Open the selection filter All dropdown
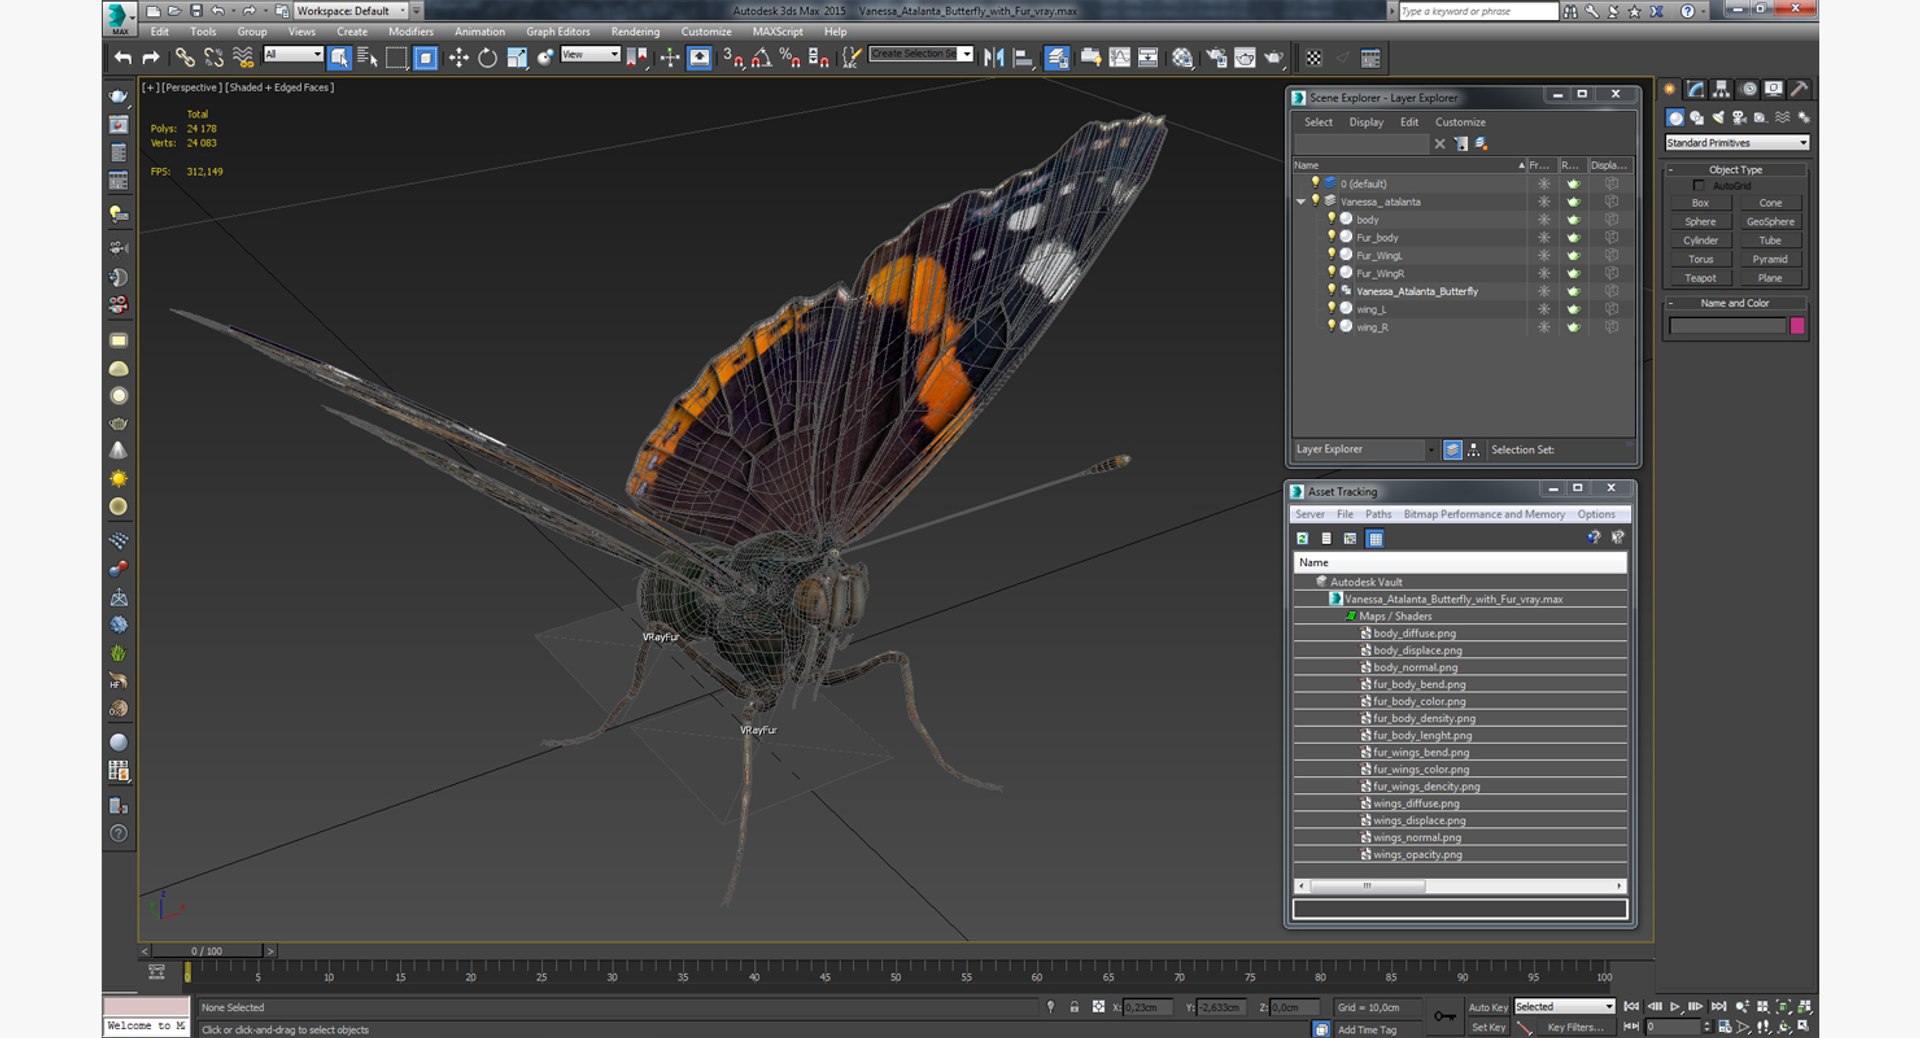The width and height of the screenshot is (1920, 1038). pyautogui.click(x=293, y=54)
